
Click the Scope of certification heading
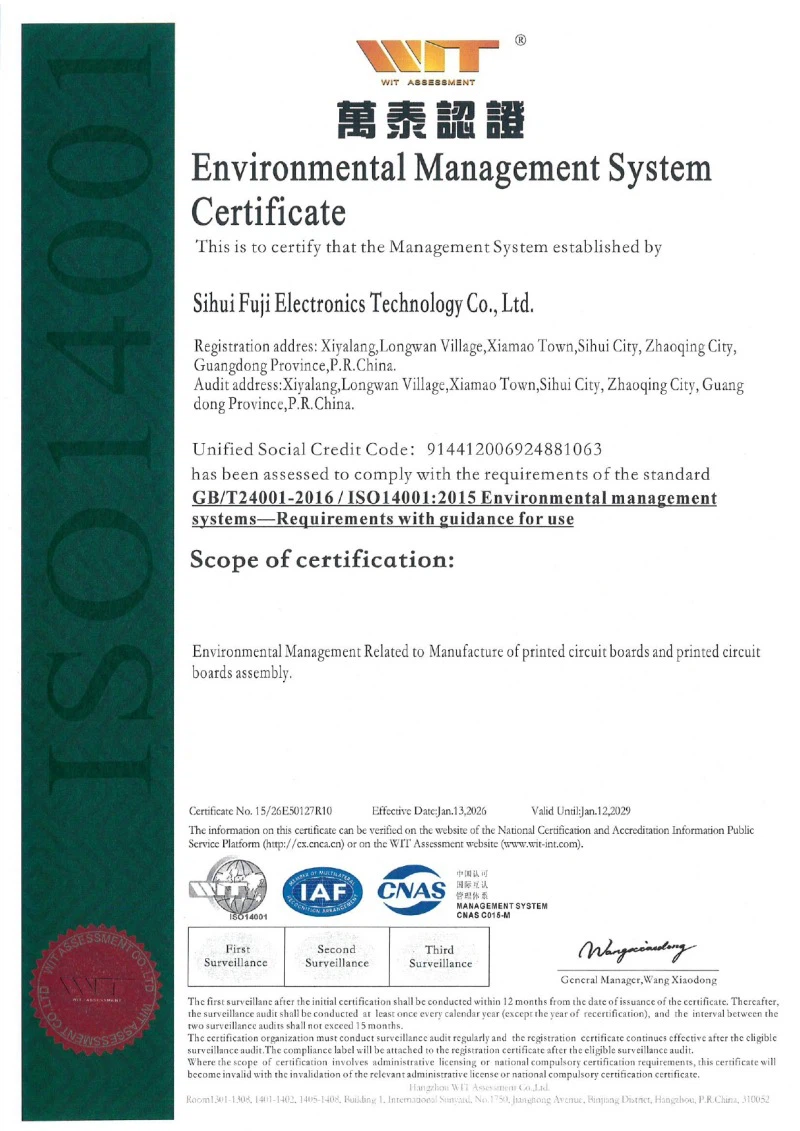tap(322, 559)
